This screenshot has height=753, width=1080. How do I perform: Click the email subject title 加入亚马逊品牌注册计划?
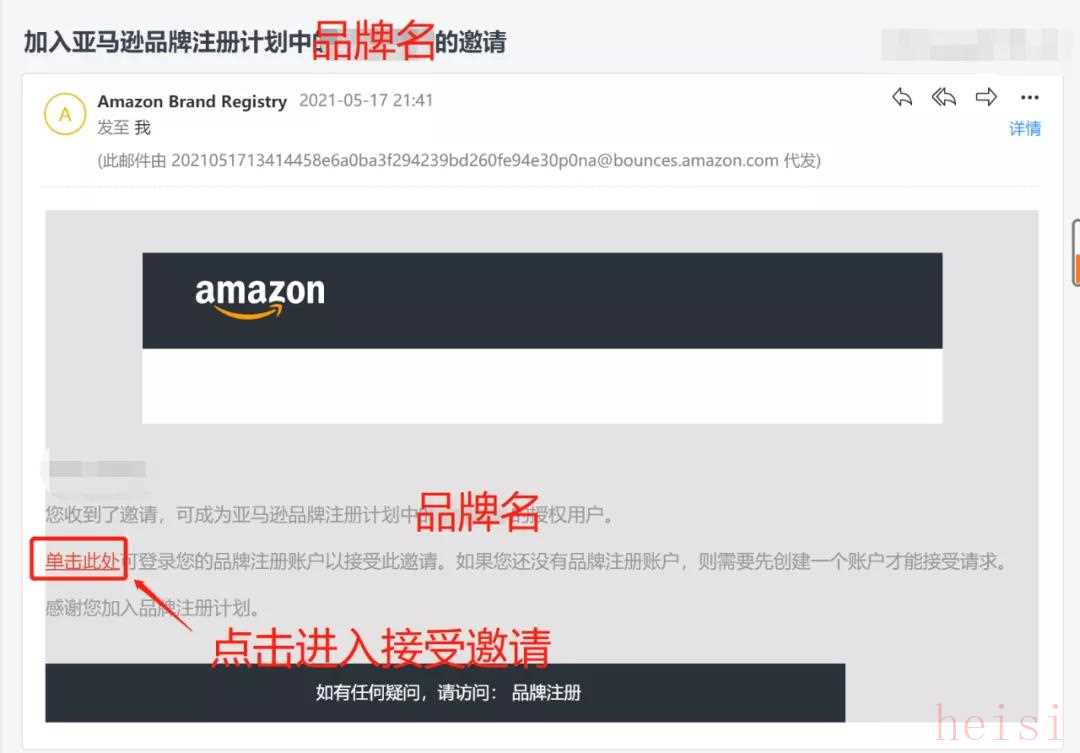168,42
